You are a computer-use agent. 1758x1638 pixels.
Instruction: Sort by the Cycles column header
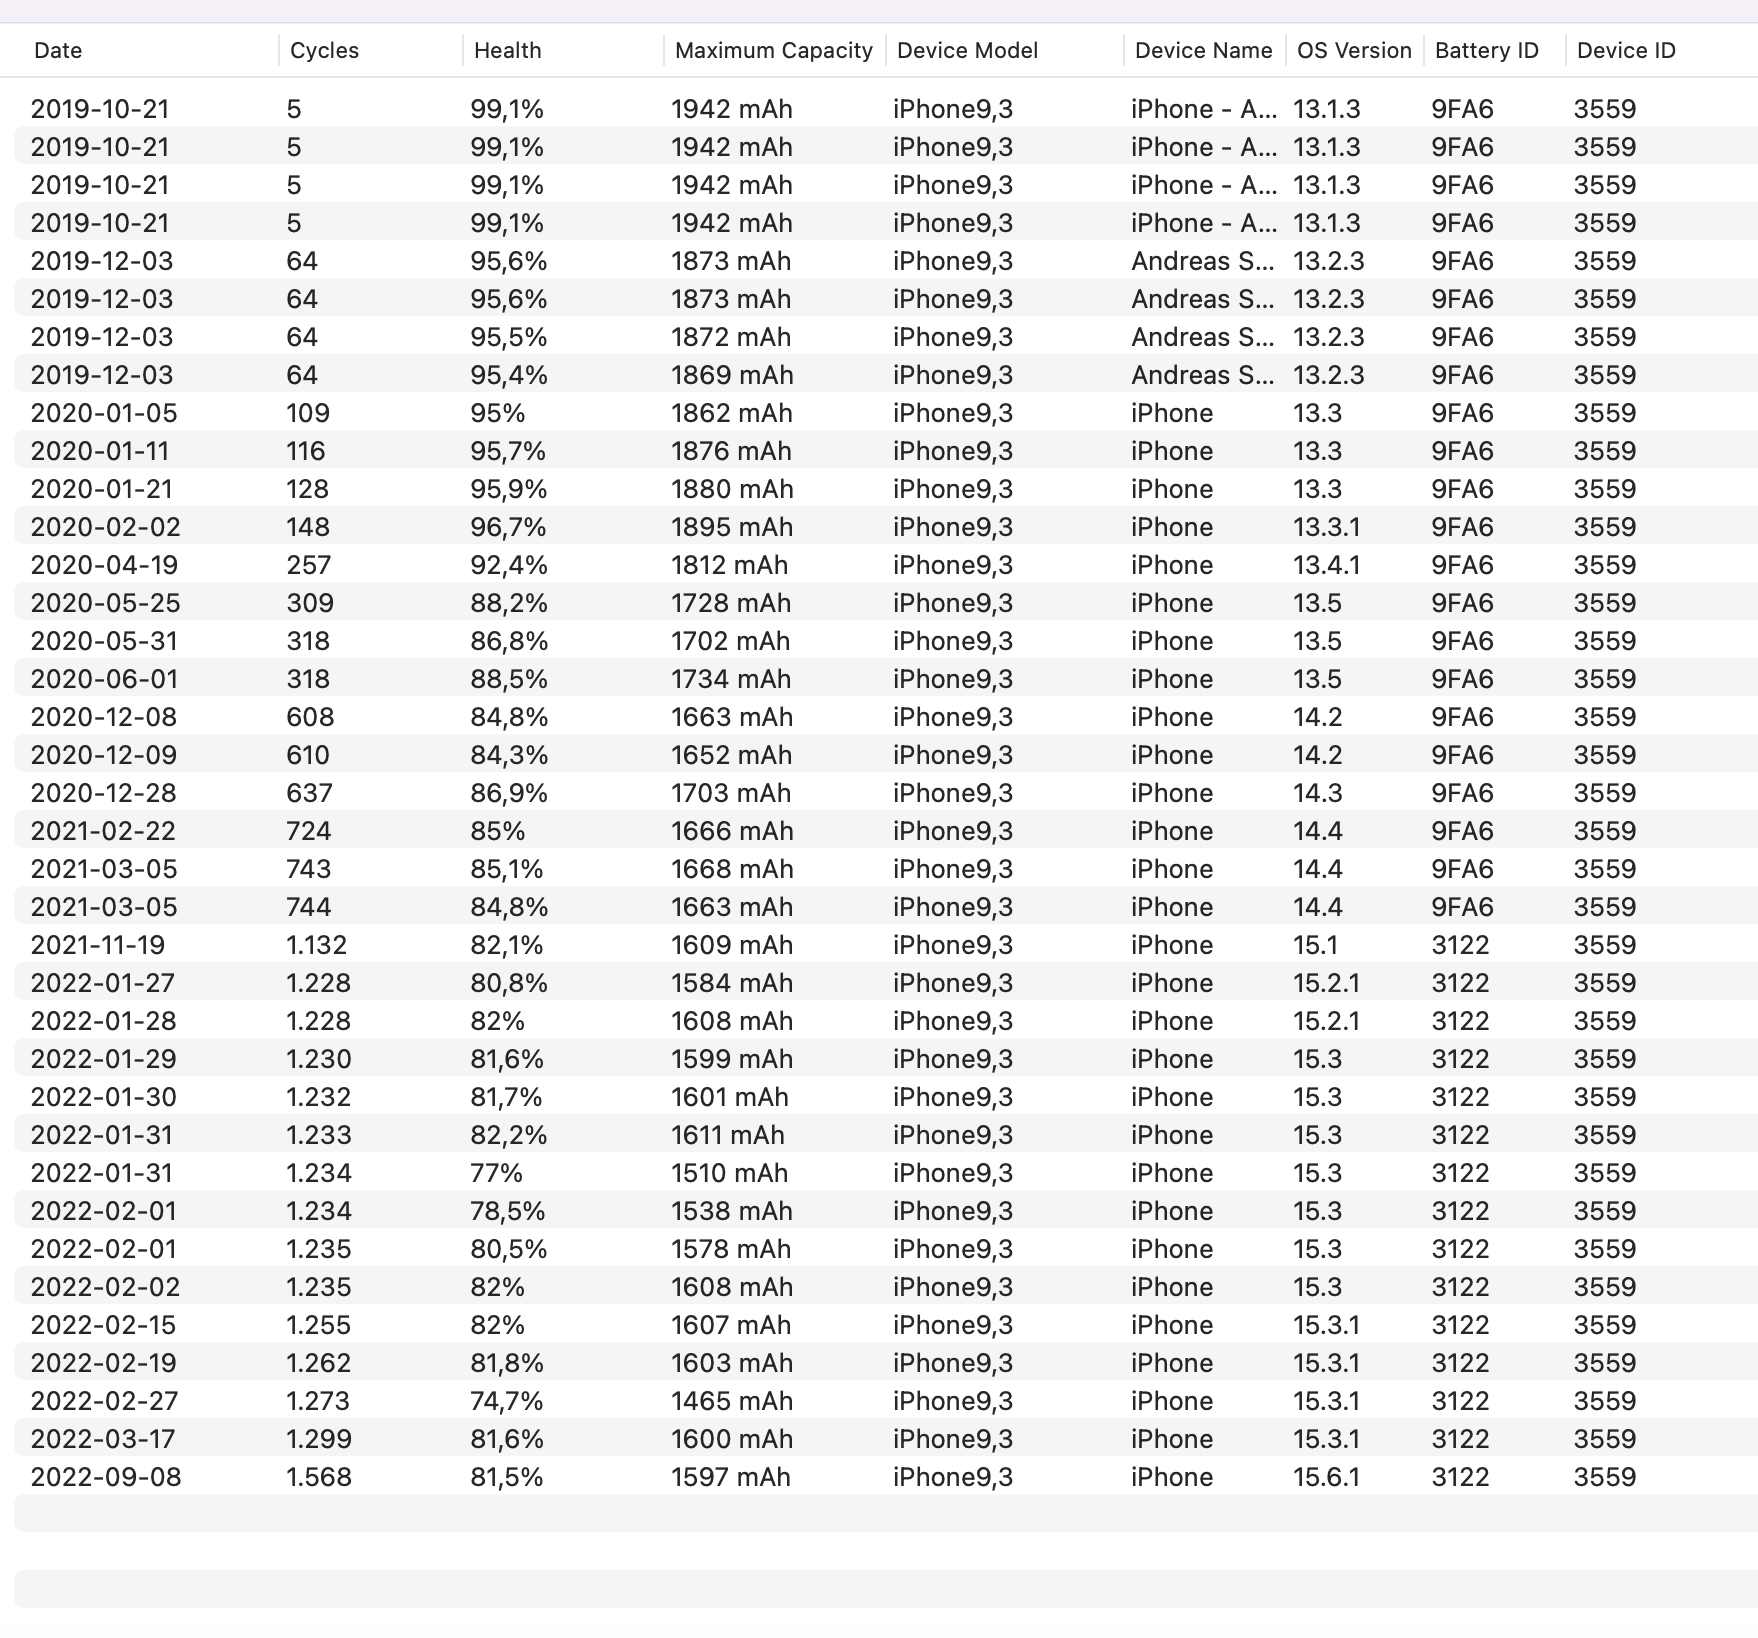pos(324,50)
